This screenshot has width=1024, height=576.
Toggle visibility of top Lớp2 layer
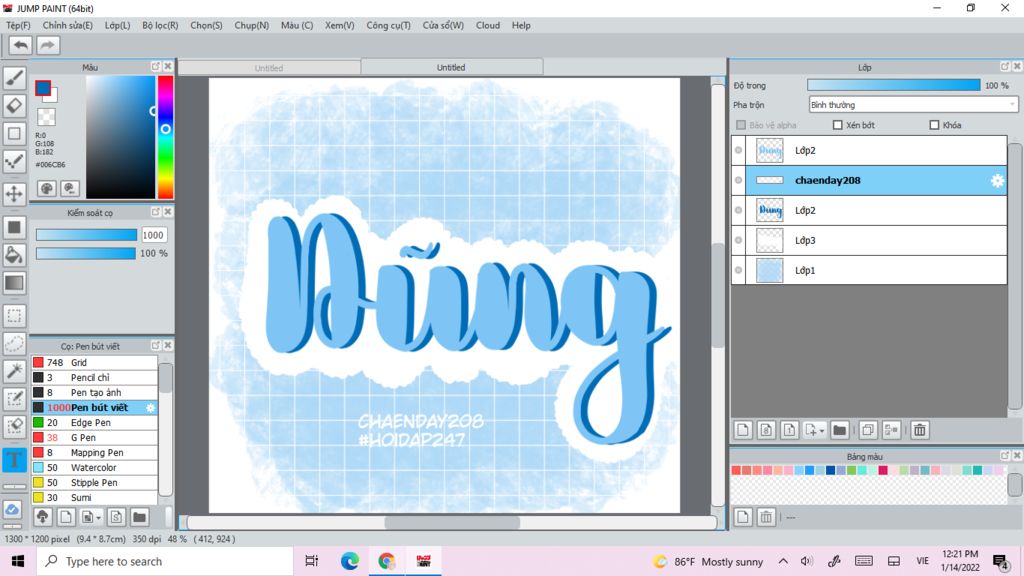click(739, 150)
